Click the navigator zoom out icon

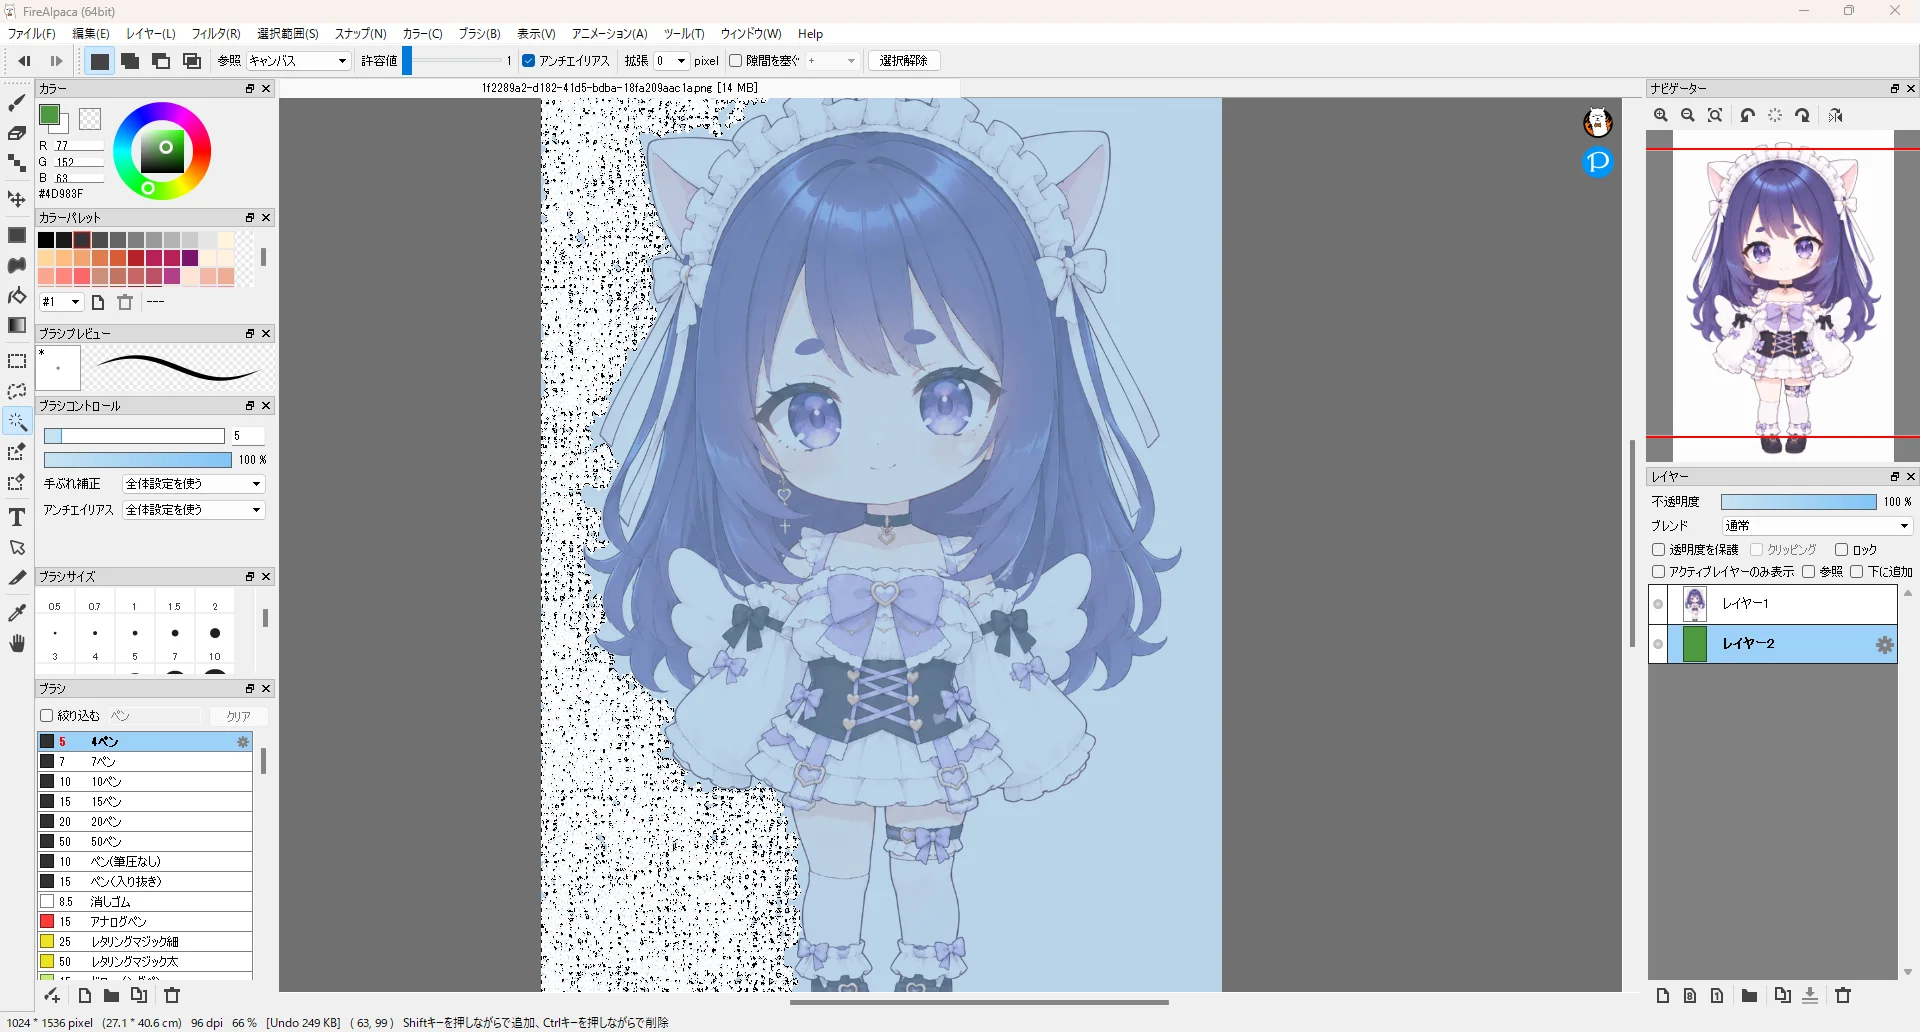coord(1688,115)
